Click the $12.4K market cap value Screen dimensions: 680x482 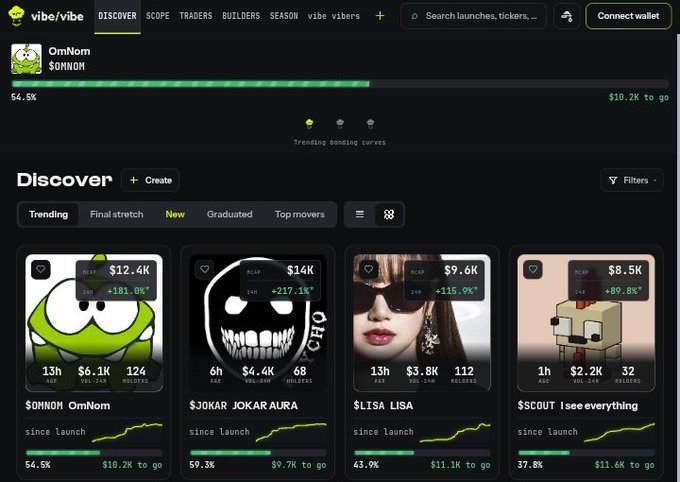point(129,270)
